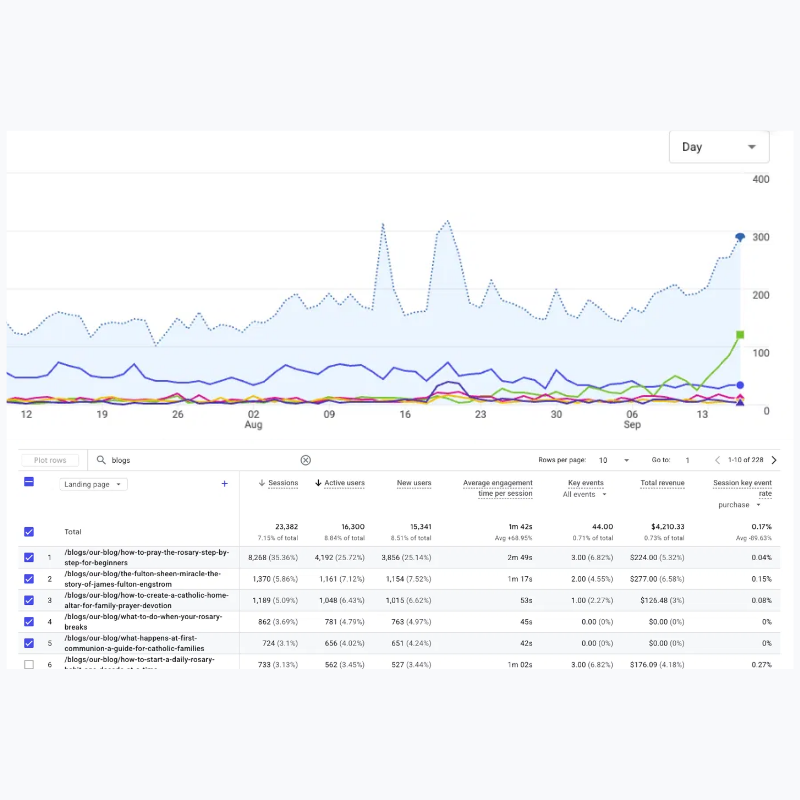
Task: Click the total revenue value $4,210.33
Action: point(667,527)
